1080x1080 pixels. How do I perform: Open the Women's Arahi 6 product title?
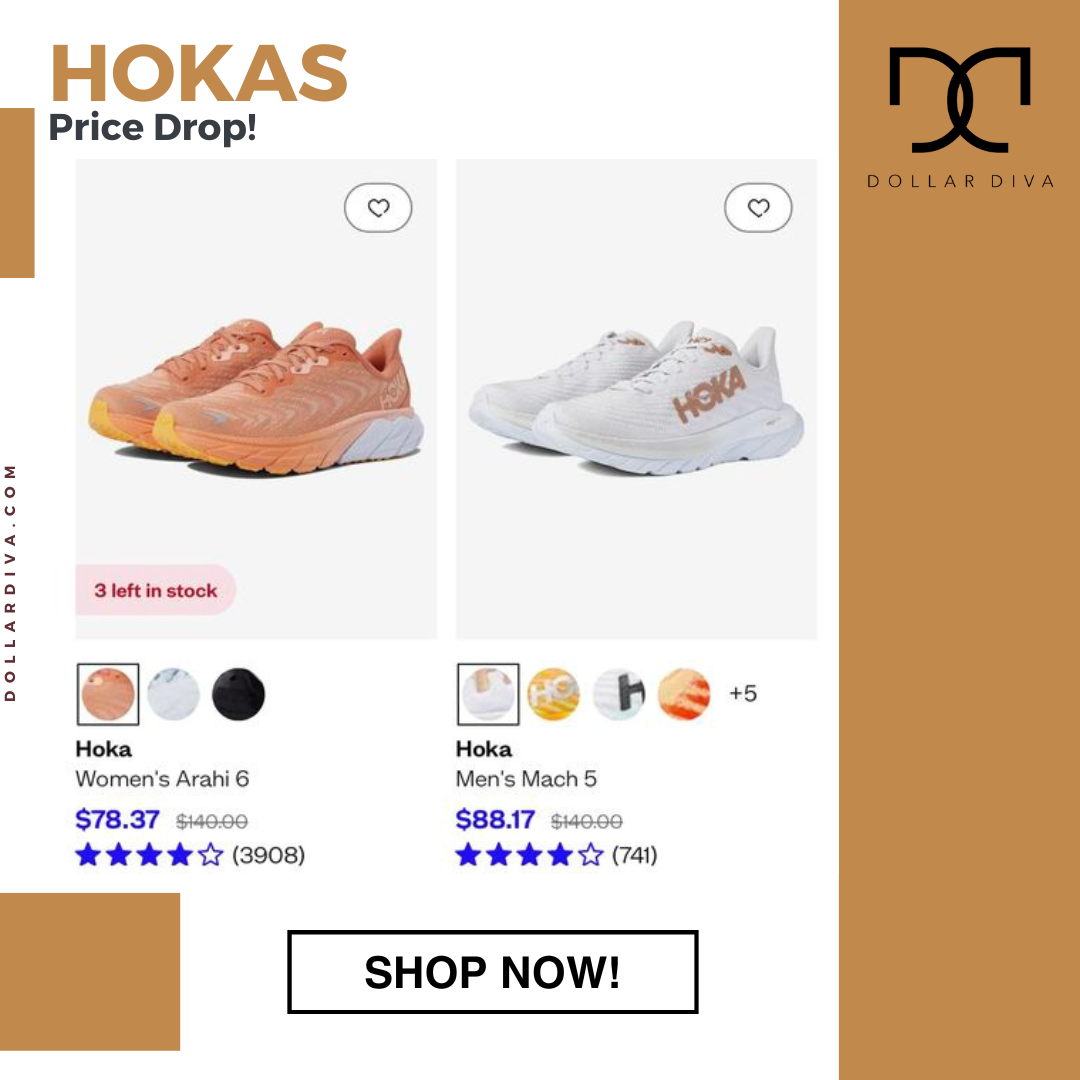[x=162, y=779]
